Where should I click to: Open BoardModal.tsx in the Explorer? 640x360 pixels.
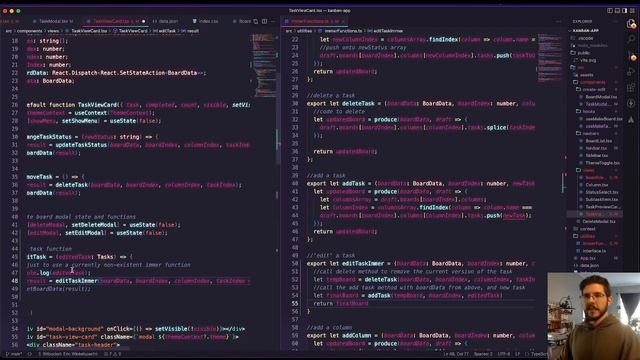(x=600, y=97)
